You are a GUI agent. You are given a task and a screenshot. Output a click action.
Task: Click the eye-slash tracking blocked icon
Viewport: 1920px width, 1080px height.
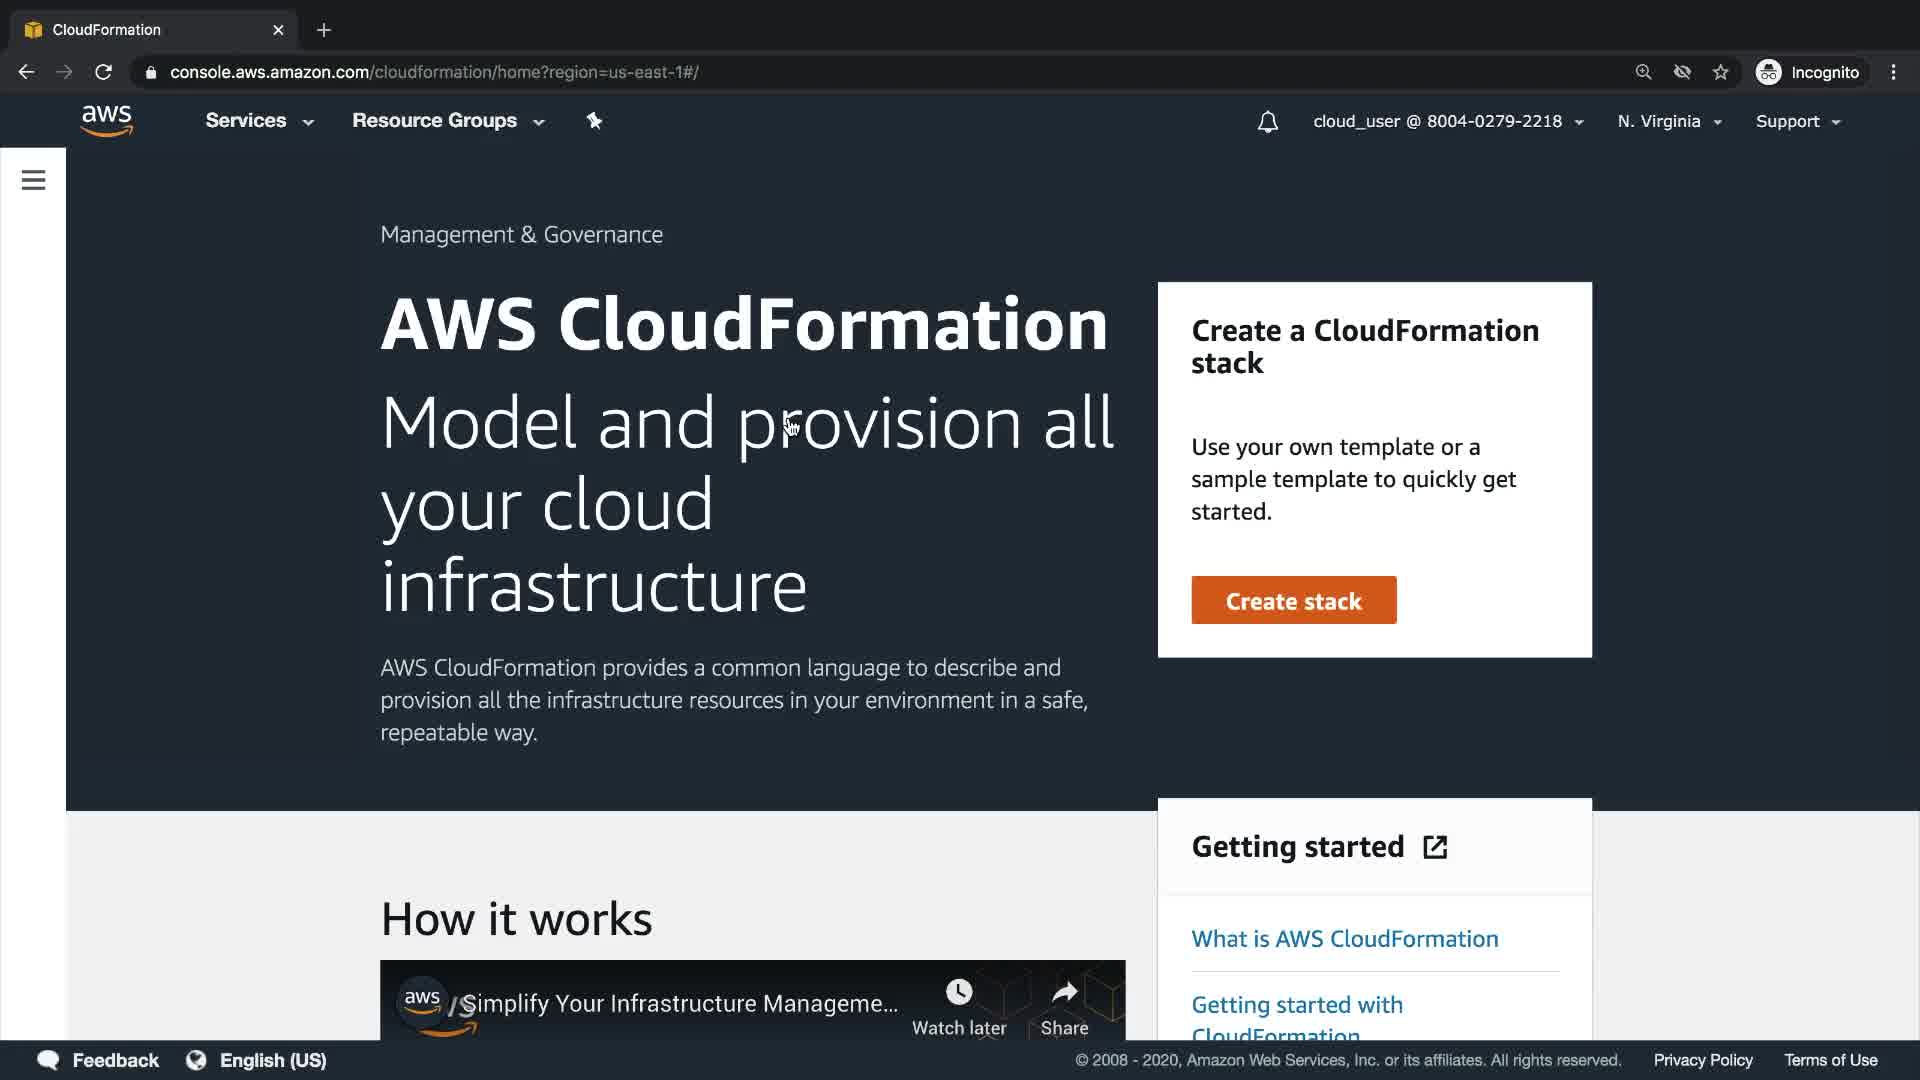coord(1682,72)
